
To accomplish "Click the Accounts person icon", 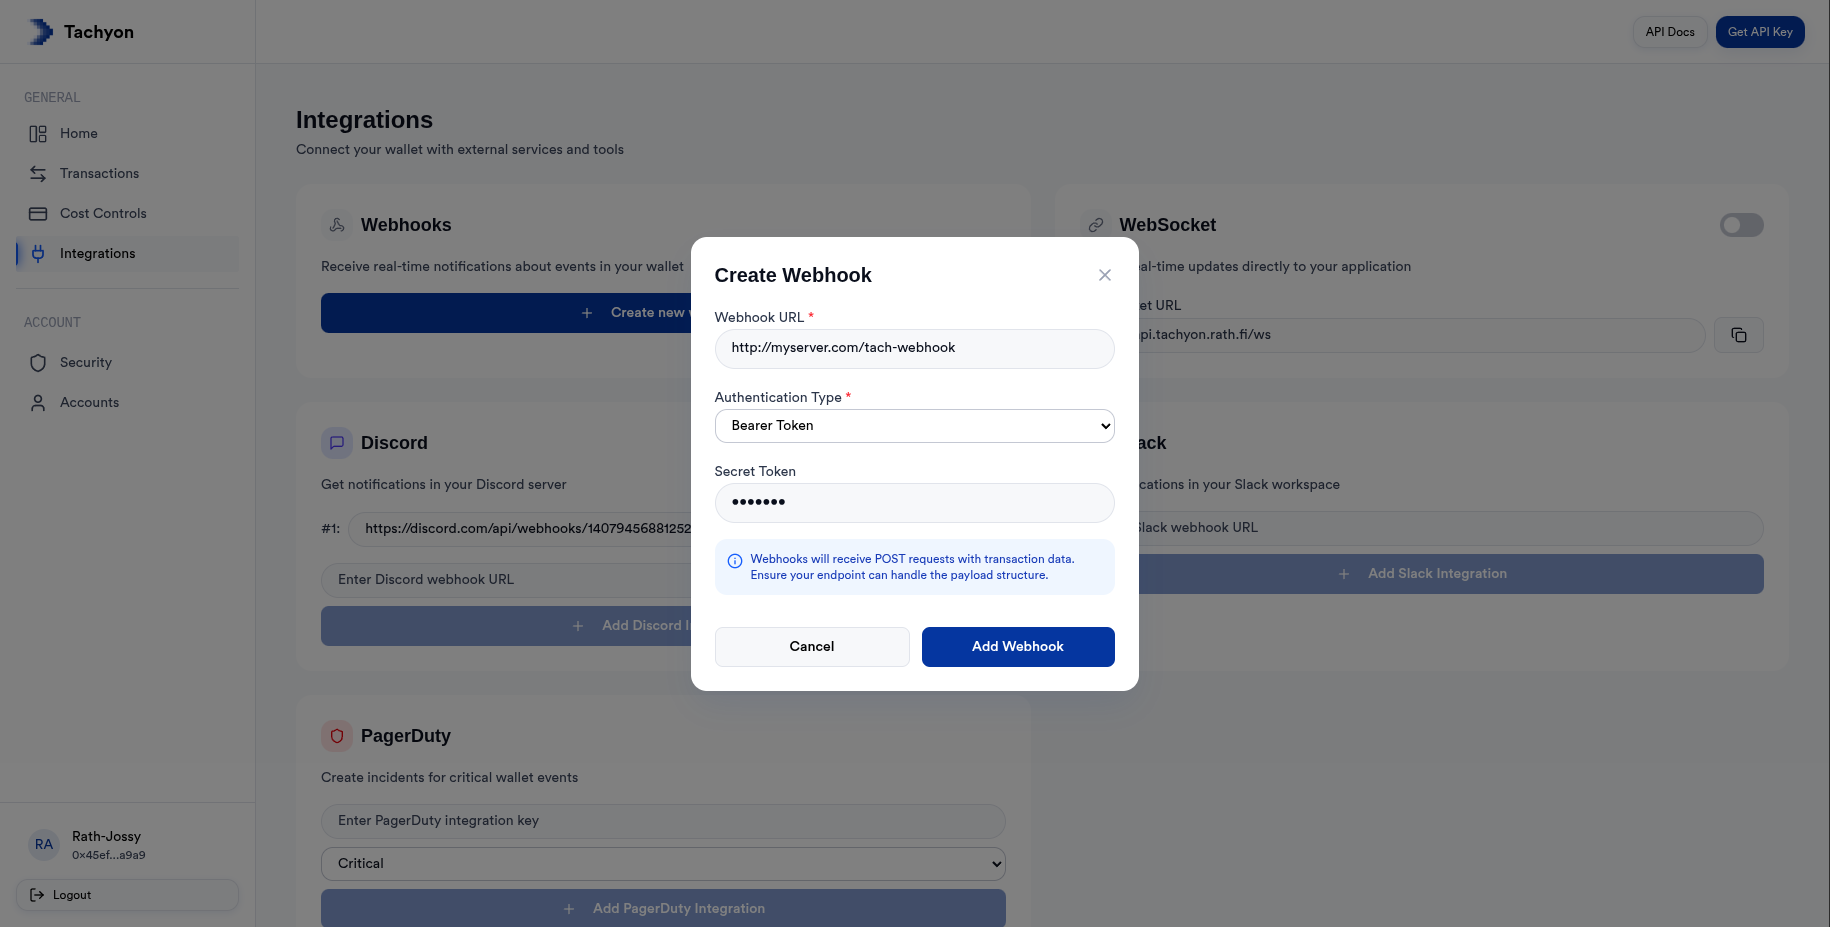I will click(38, 402).
